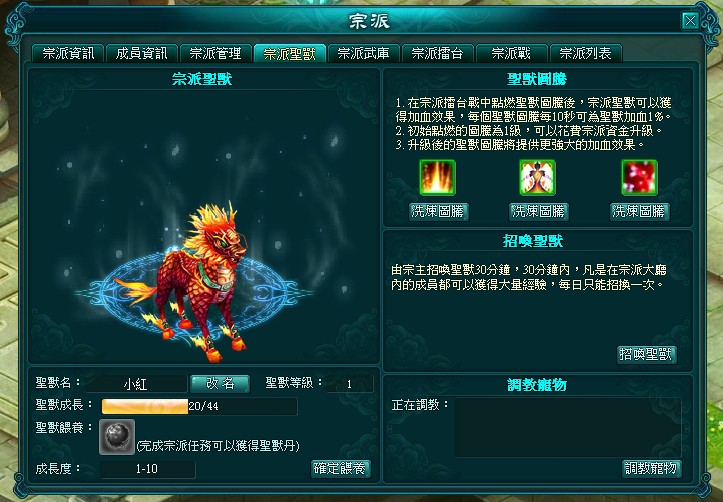Open the 宗派擂台 tab
The height and width of the screenshot is (502, 723).
(437, 53)
